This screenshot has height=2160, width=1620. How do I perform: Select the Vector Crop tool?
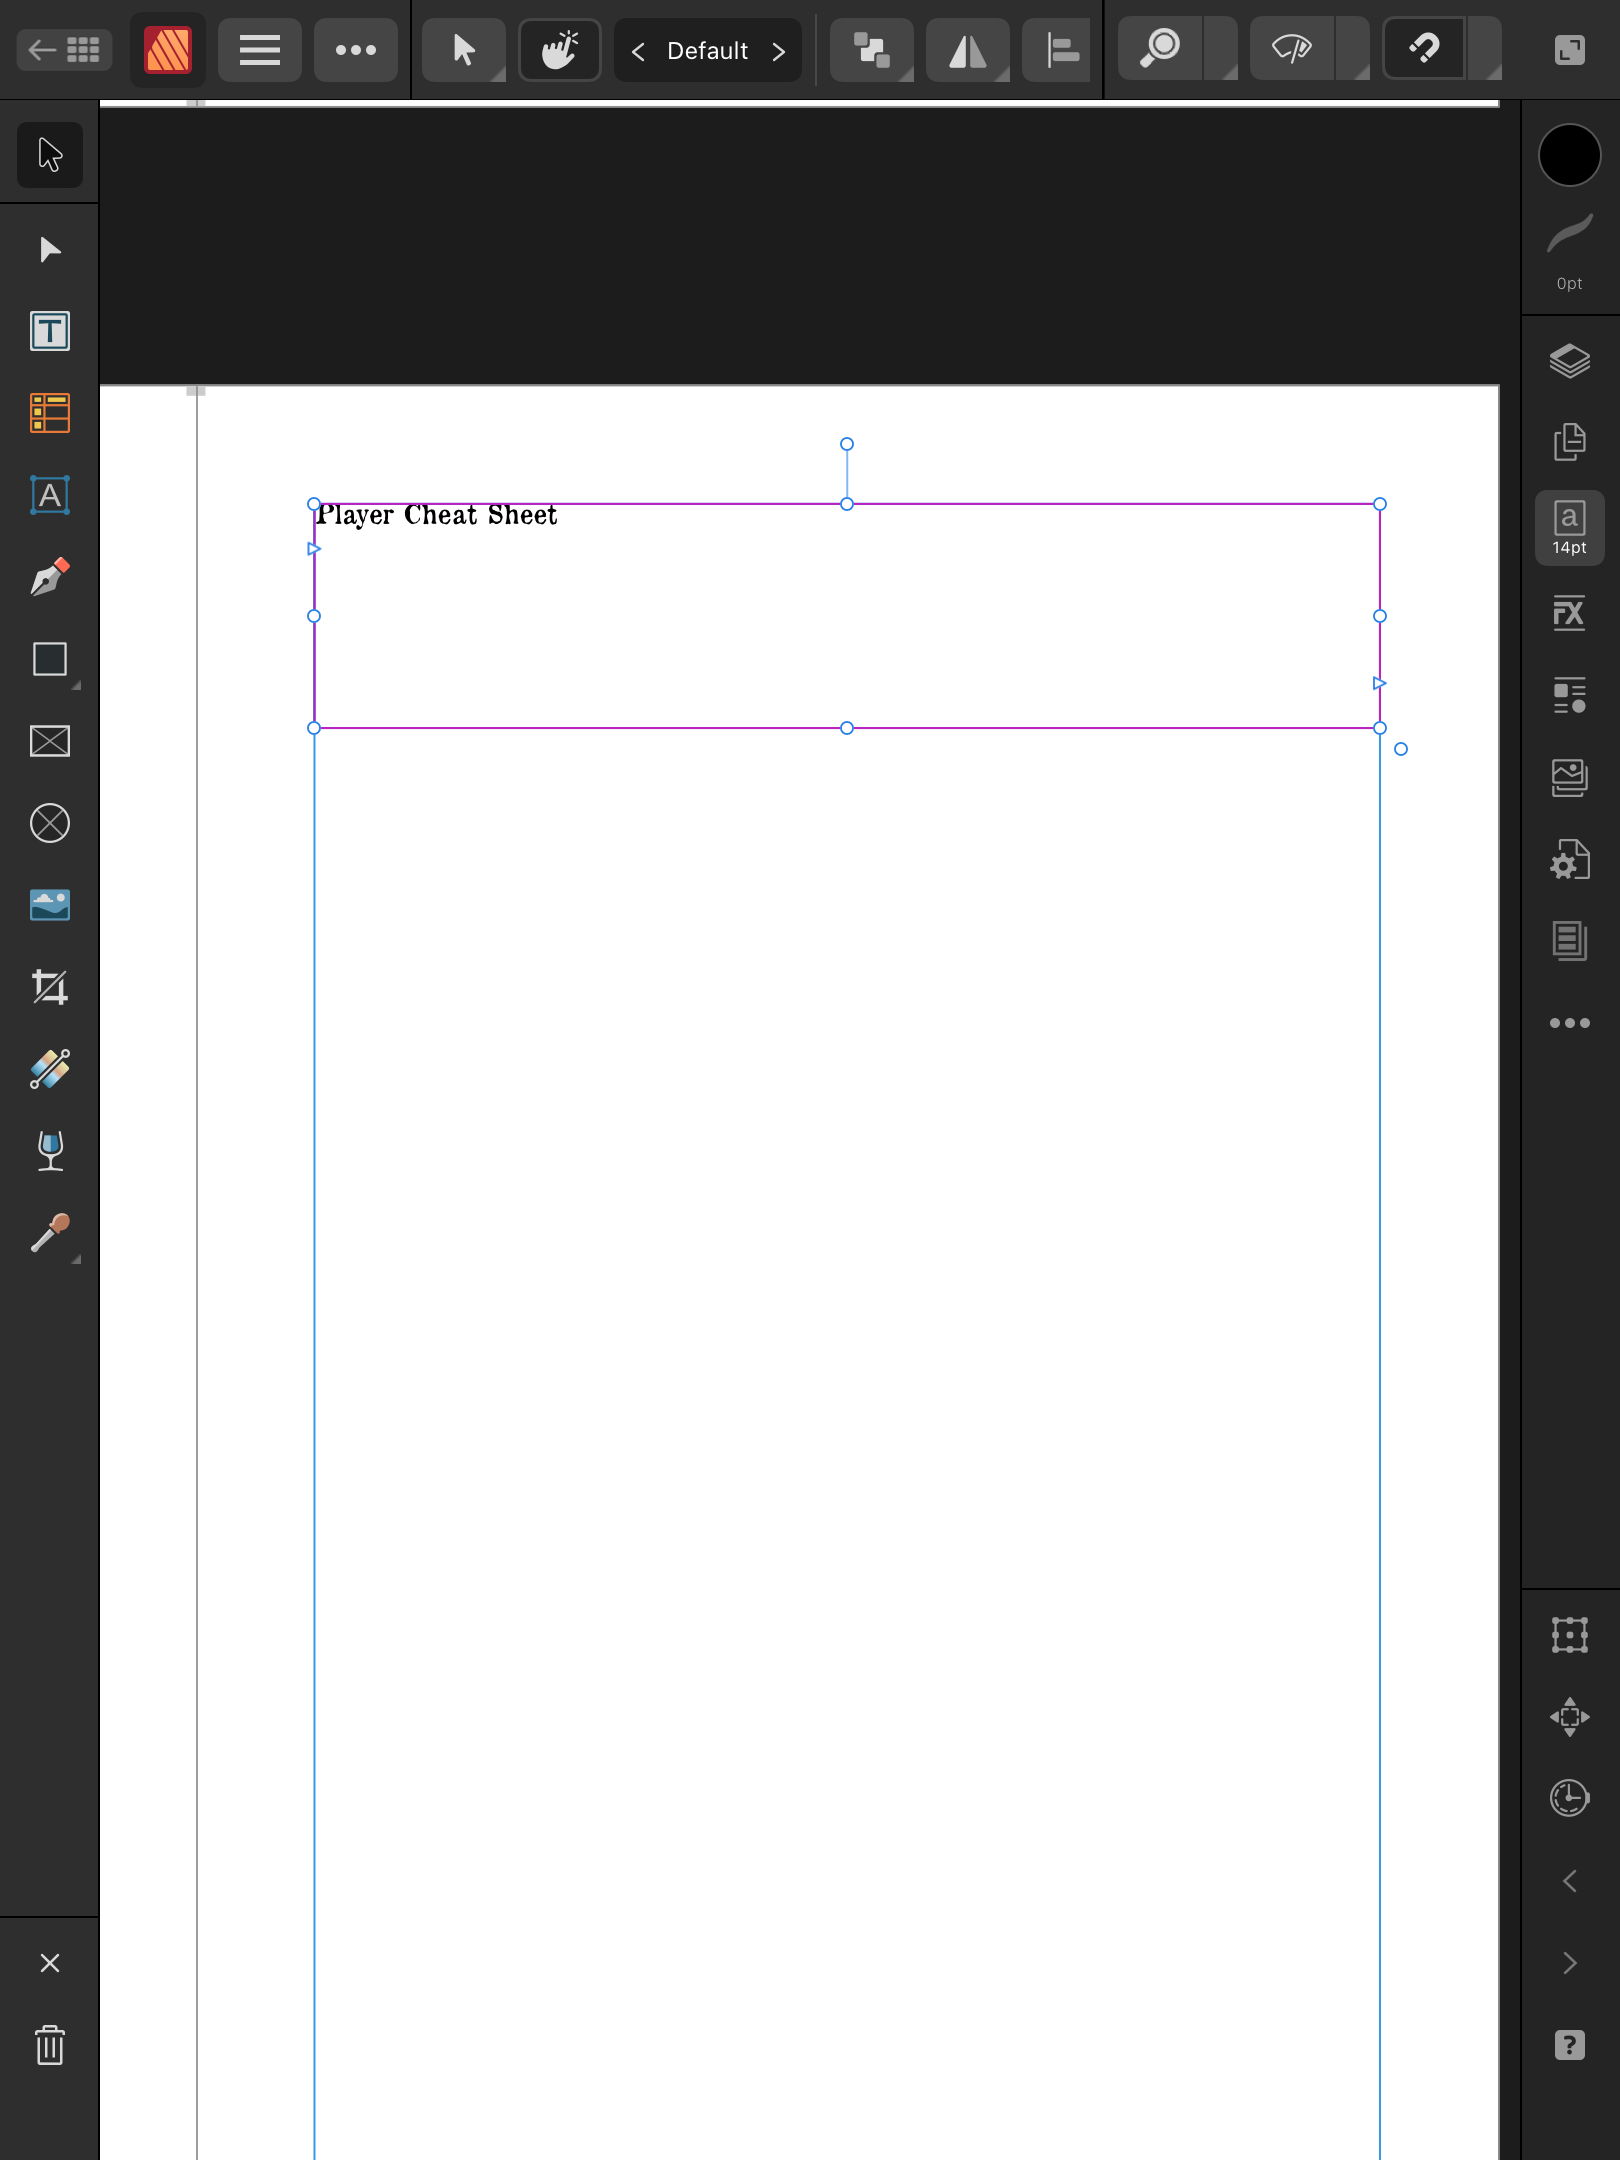pyautogui.click(x=50, y=987)
